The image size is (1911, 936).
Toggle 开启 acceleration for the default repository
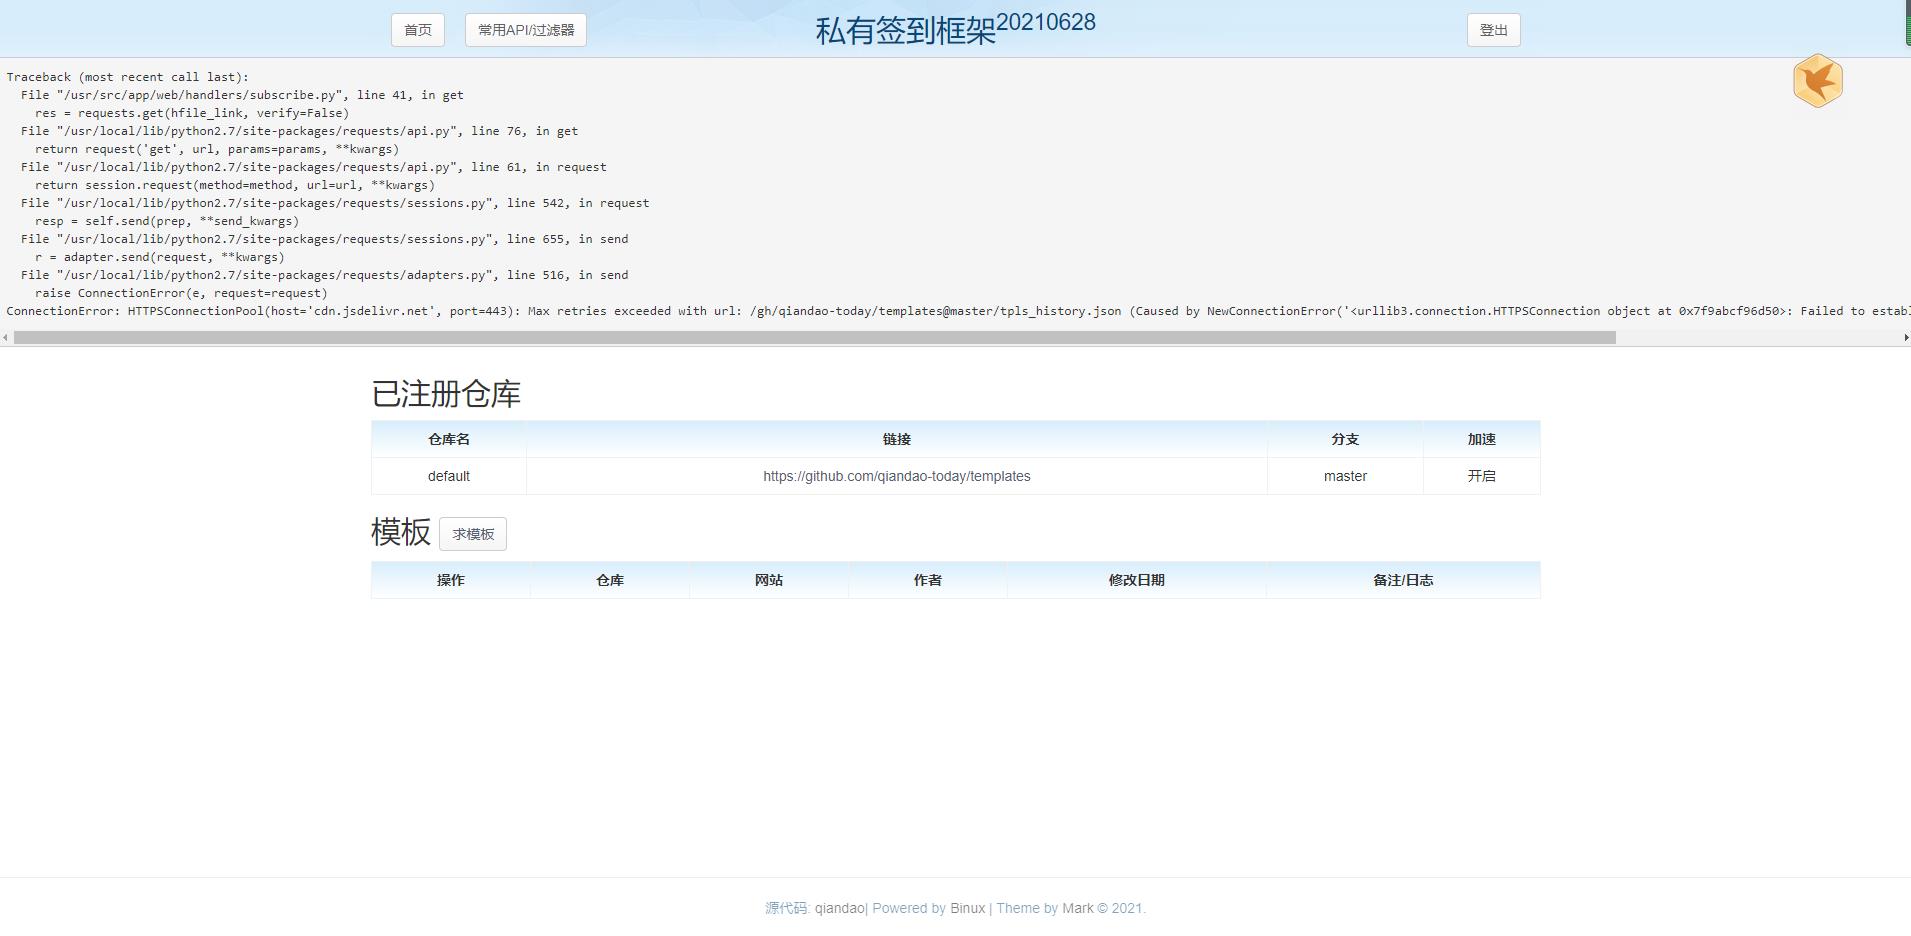[x=1481, y=476]
